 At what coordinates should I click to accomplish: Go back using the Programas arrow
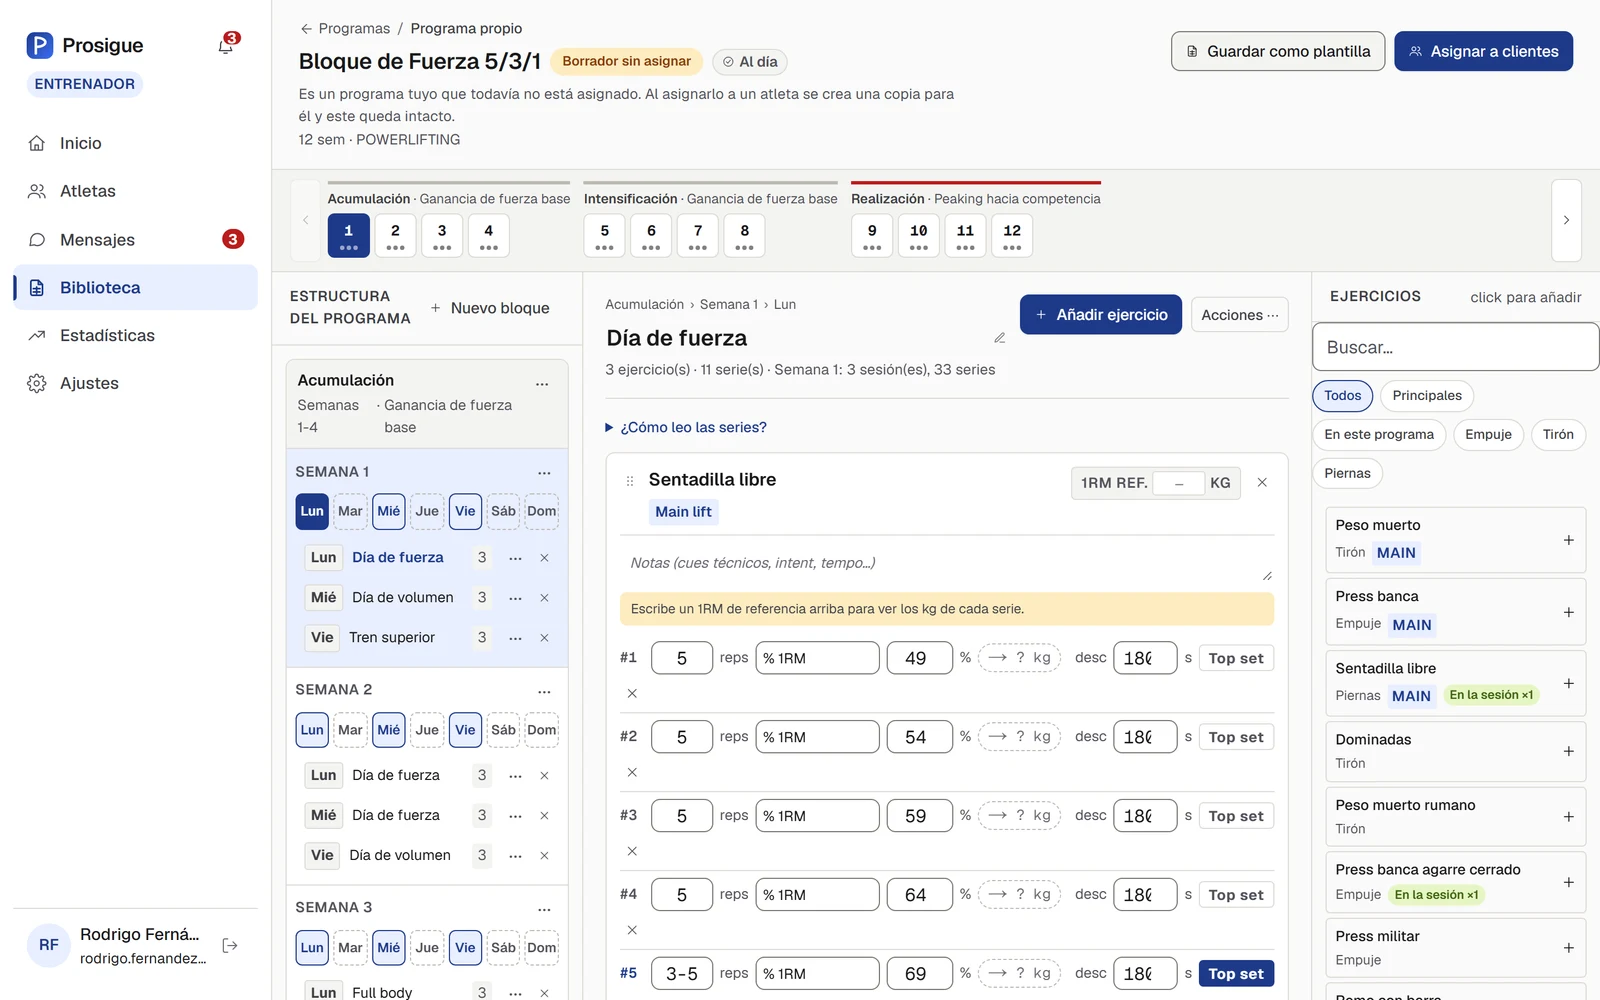(306, 29)
